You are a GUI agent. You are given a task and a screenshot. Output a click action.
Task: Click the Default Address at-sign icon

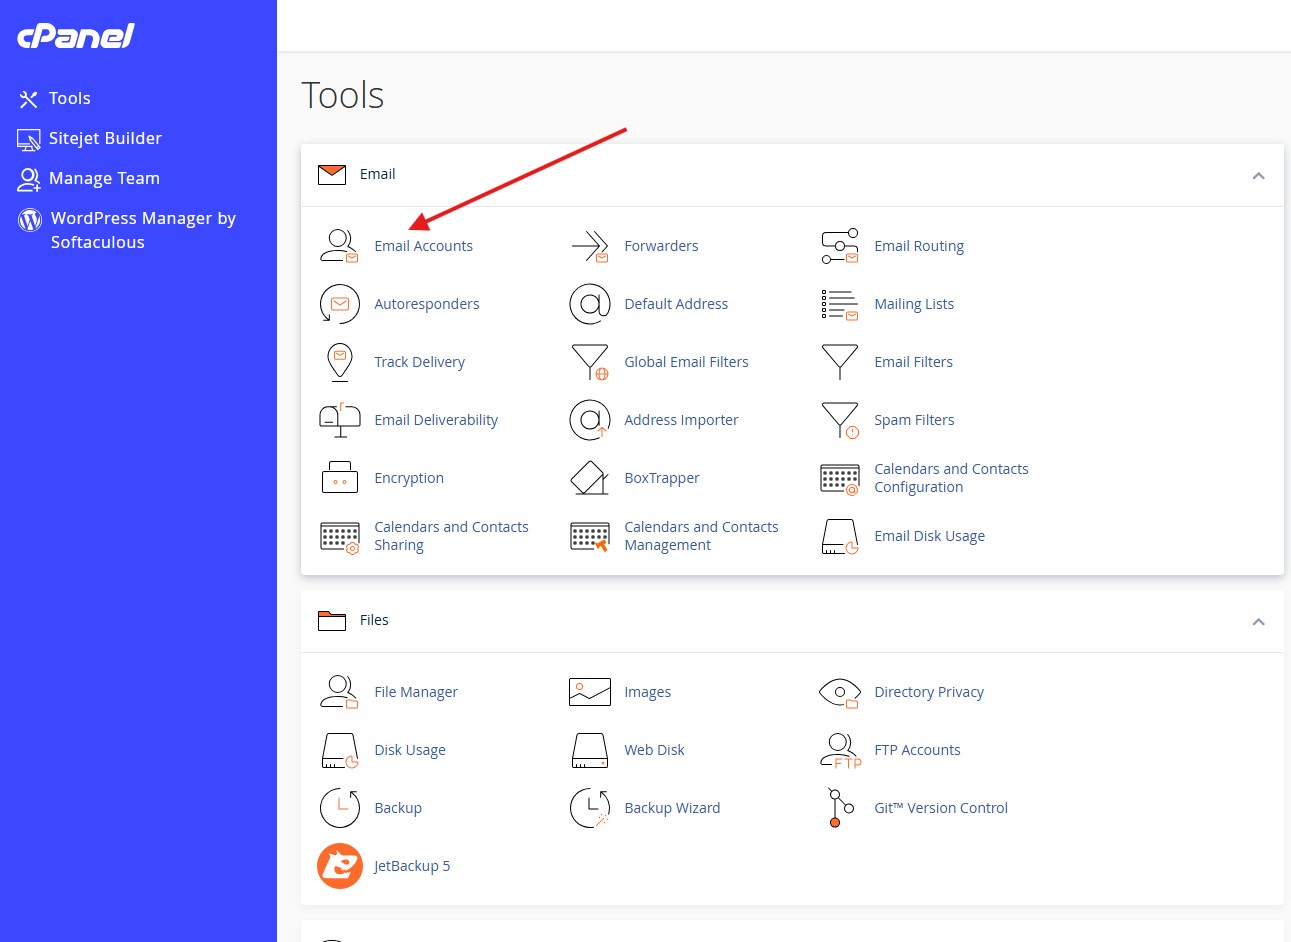coord(589,304)
